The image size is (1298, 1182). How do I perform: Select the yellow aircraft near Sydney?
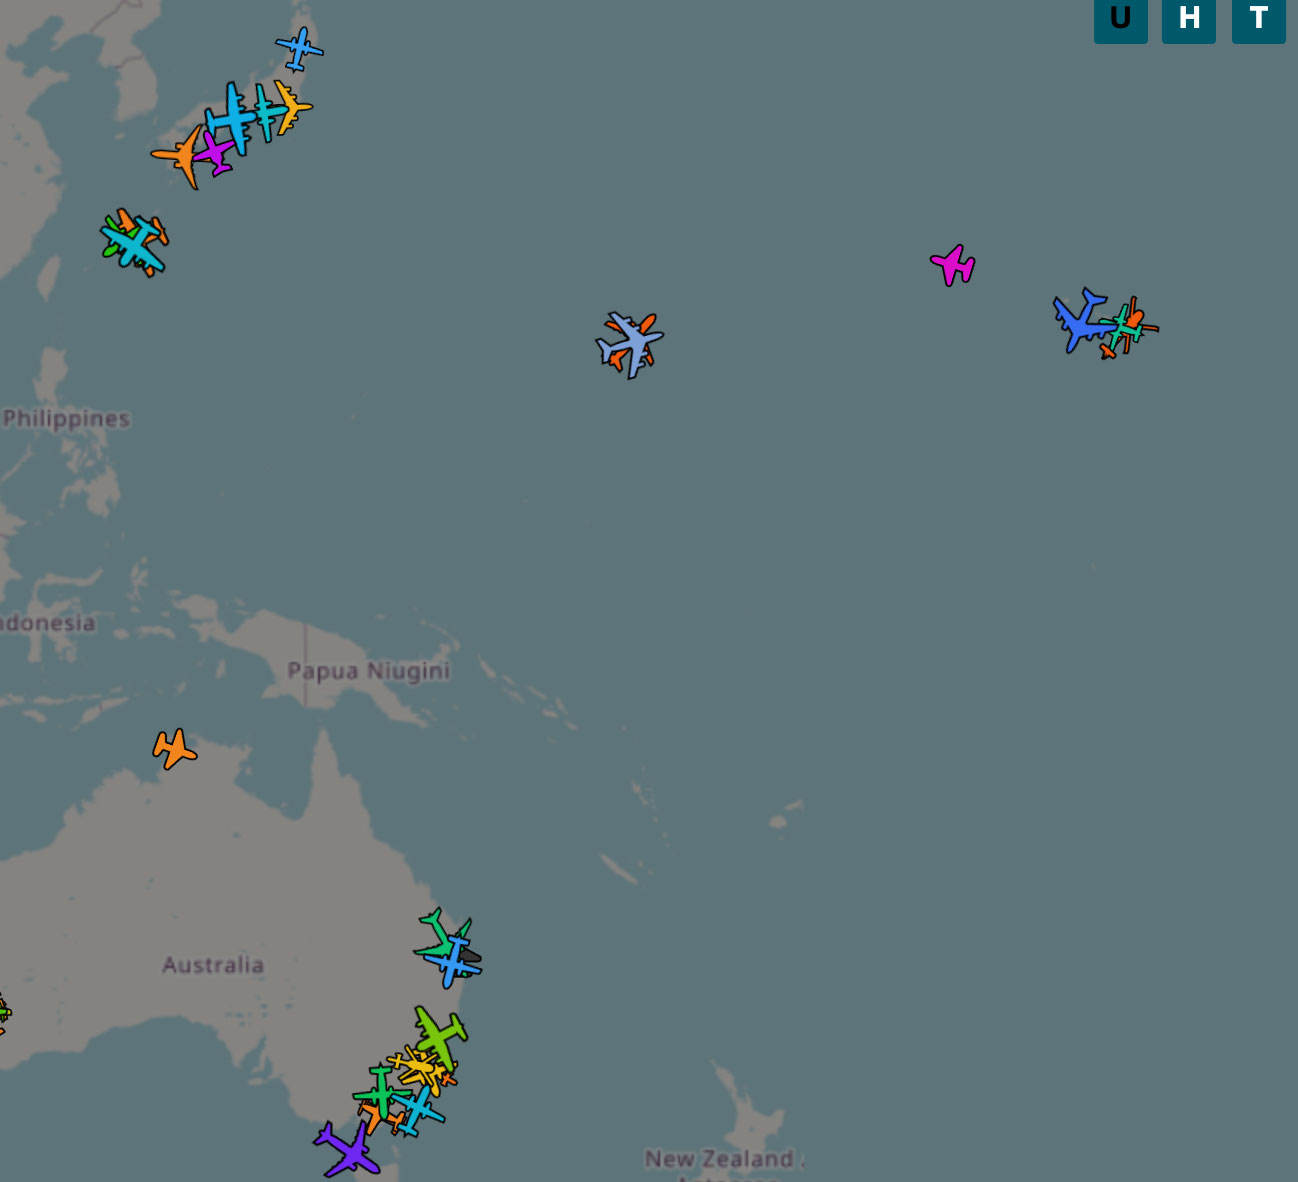(418, 1068)
